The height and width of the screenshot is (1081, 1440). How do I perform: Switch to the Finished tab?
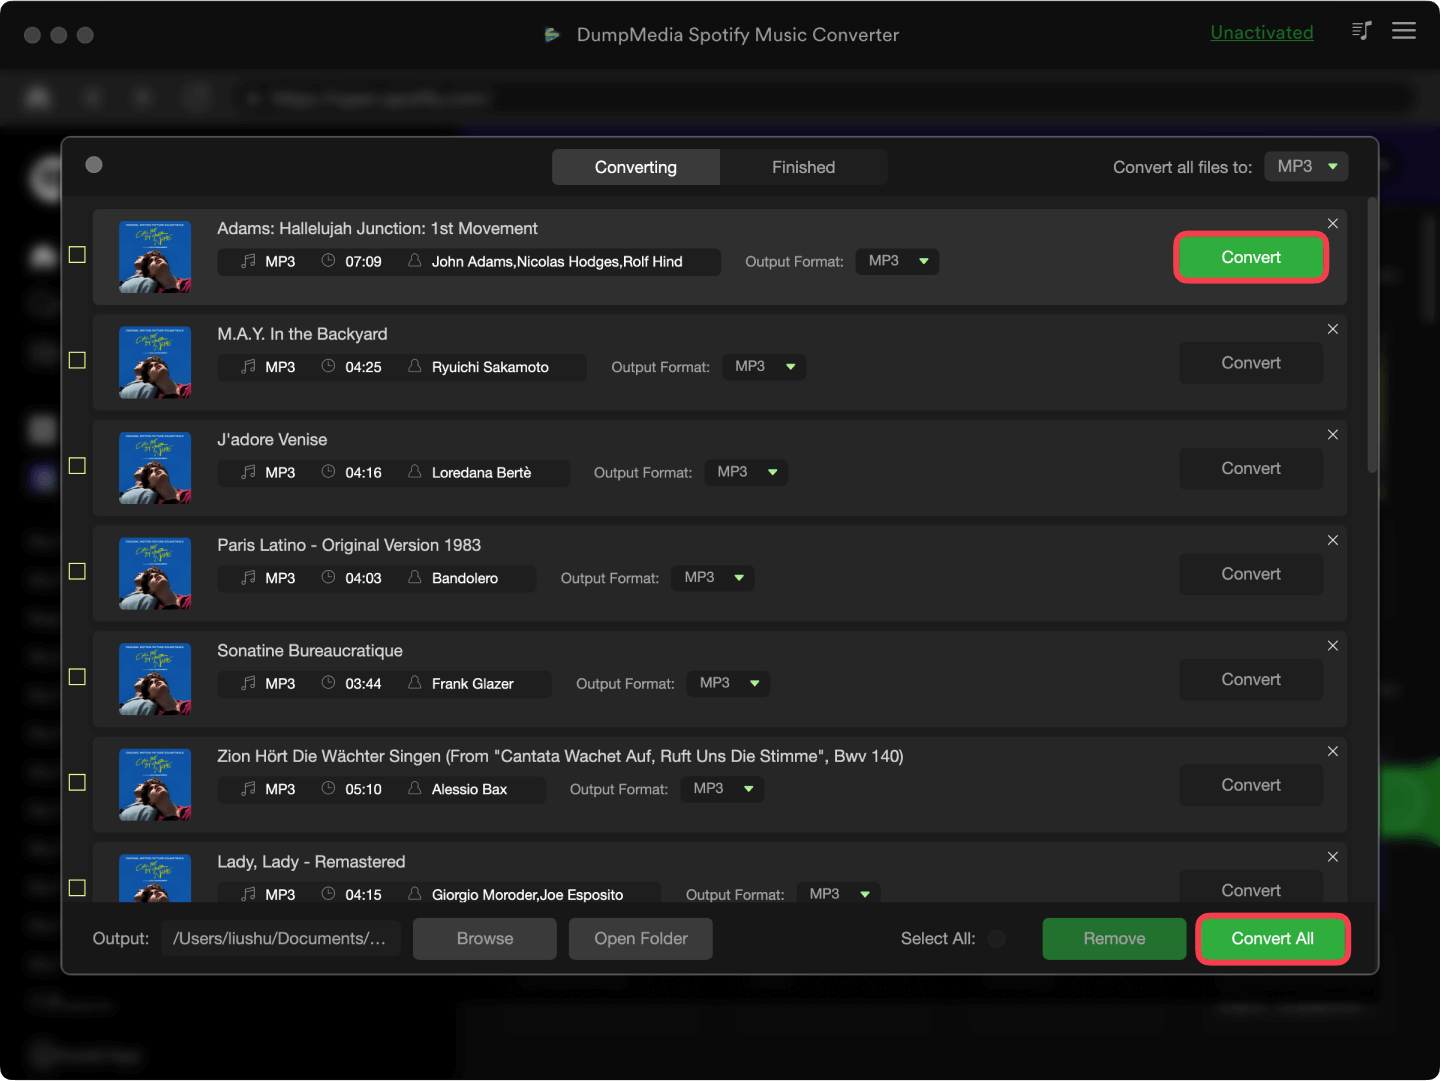(x=804, y=167)
